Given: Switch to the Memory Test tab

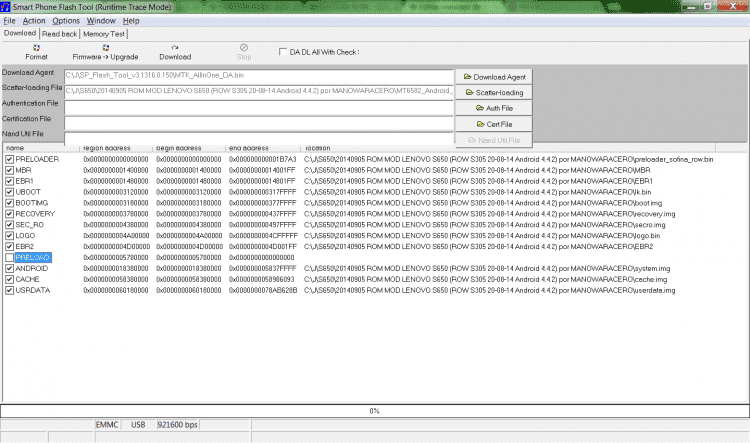Looking at the screenshot, I should point(104,34).
